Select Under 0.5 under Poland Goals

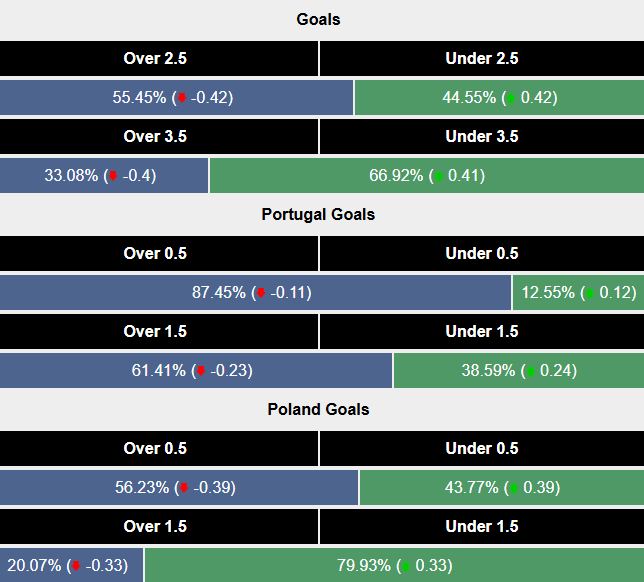pyautogui.click(x=481, y=449)
